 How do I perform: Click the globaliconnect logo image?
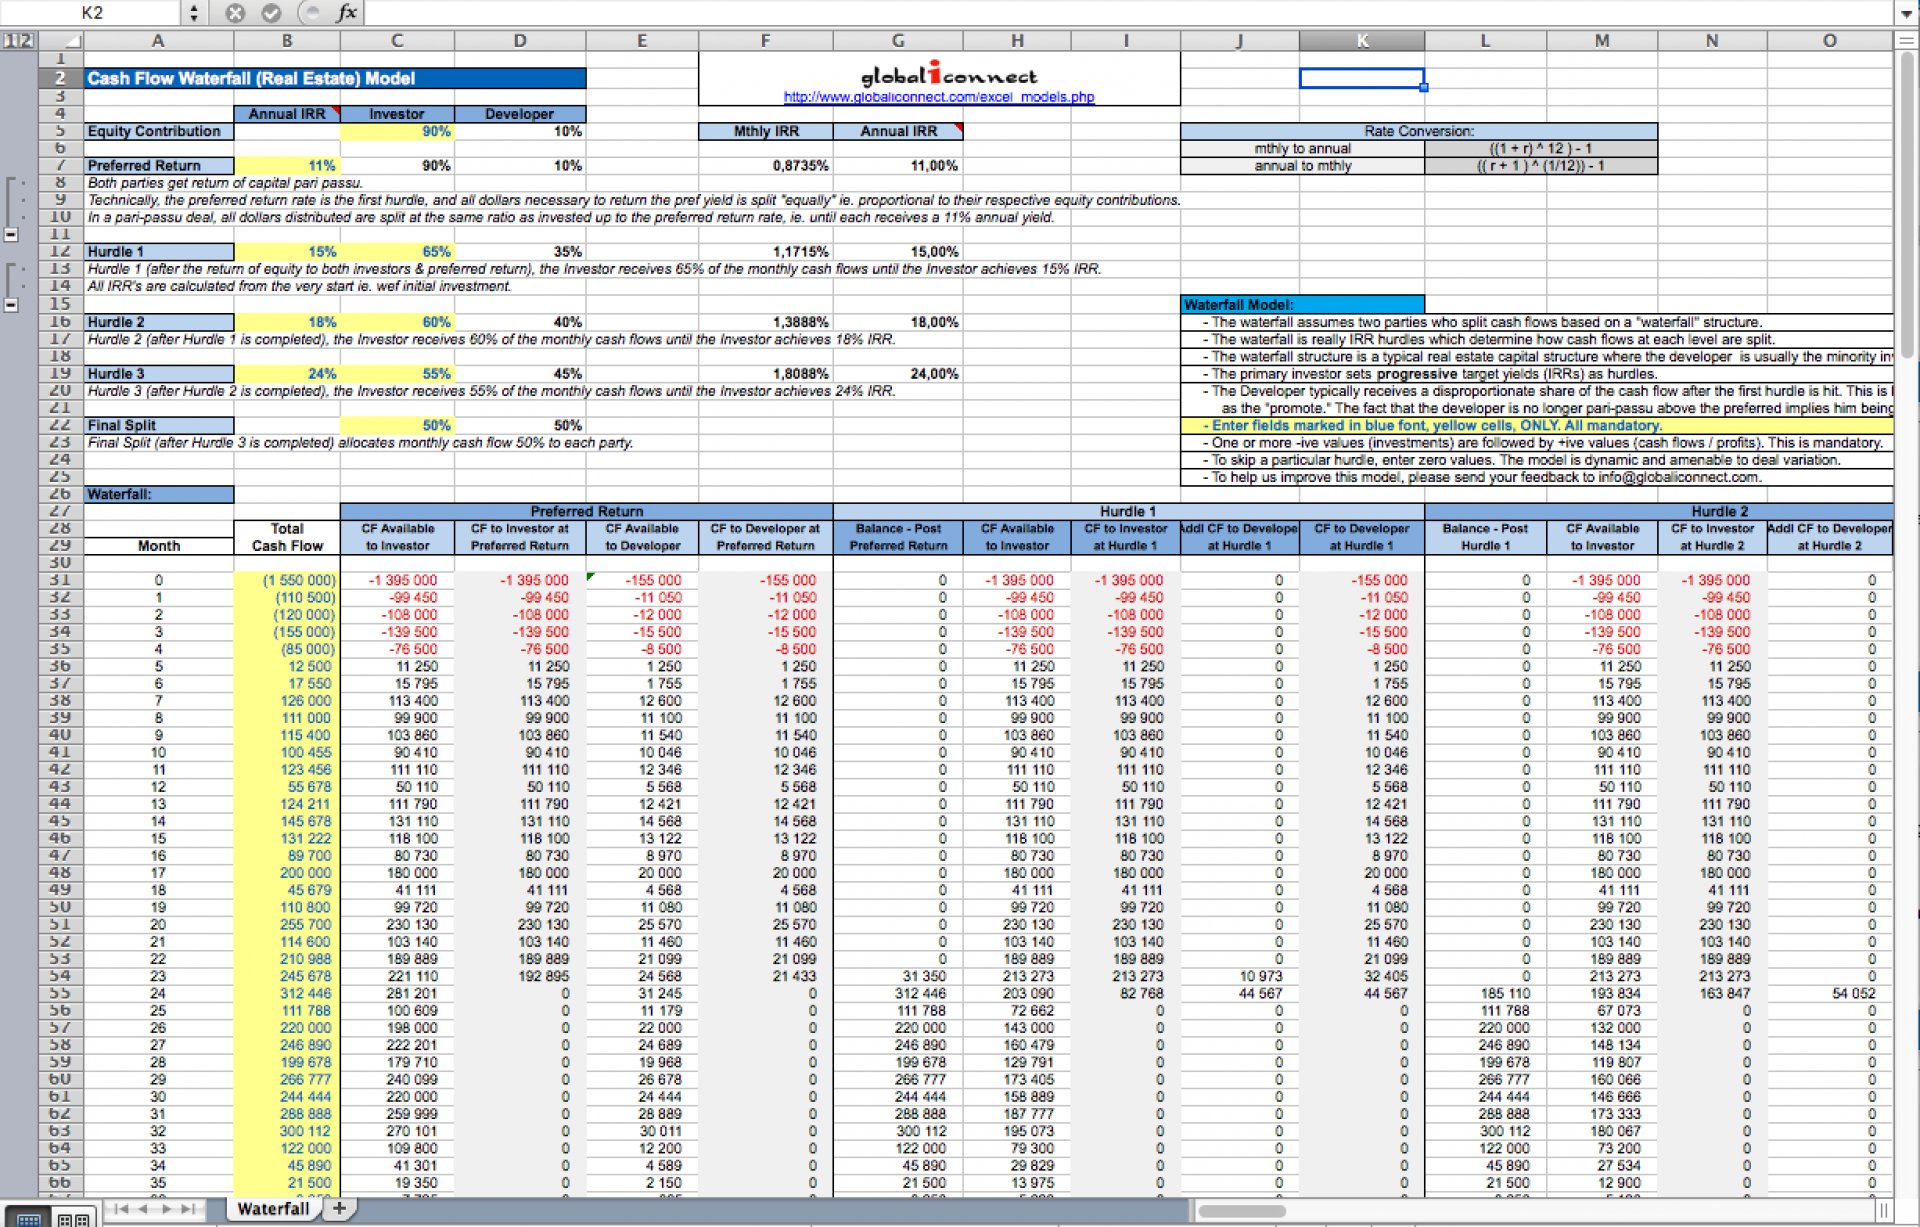(949, 74)
